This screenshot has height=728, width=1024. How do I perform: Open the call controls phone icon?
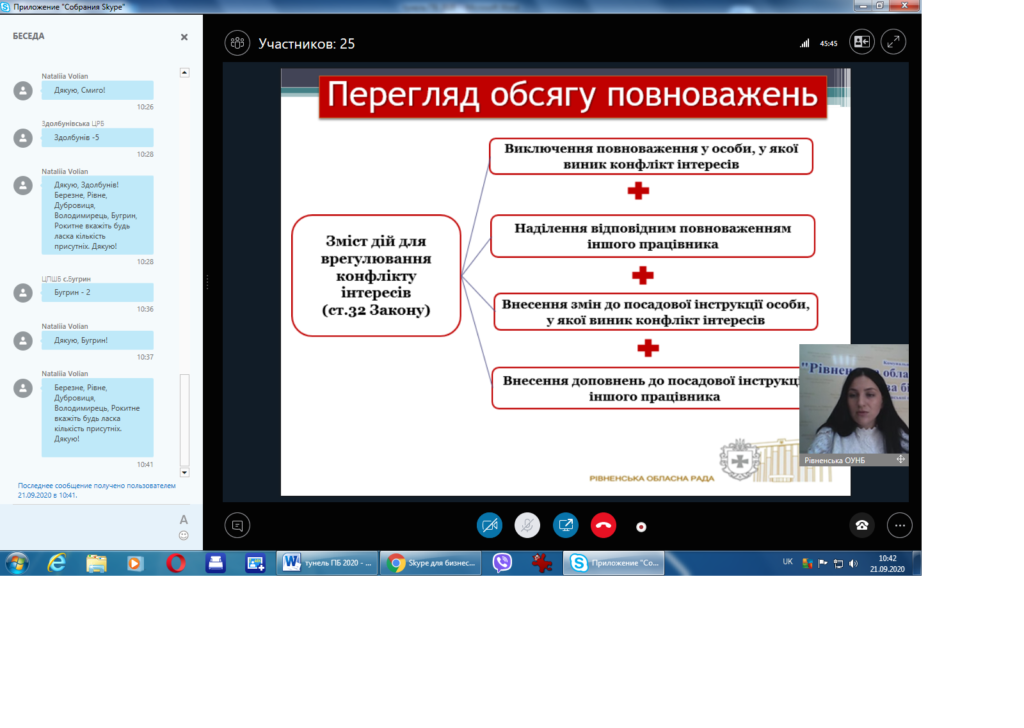coord(861,525)
